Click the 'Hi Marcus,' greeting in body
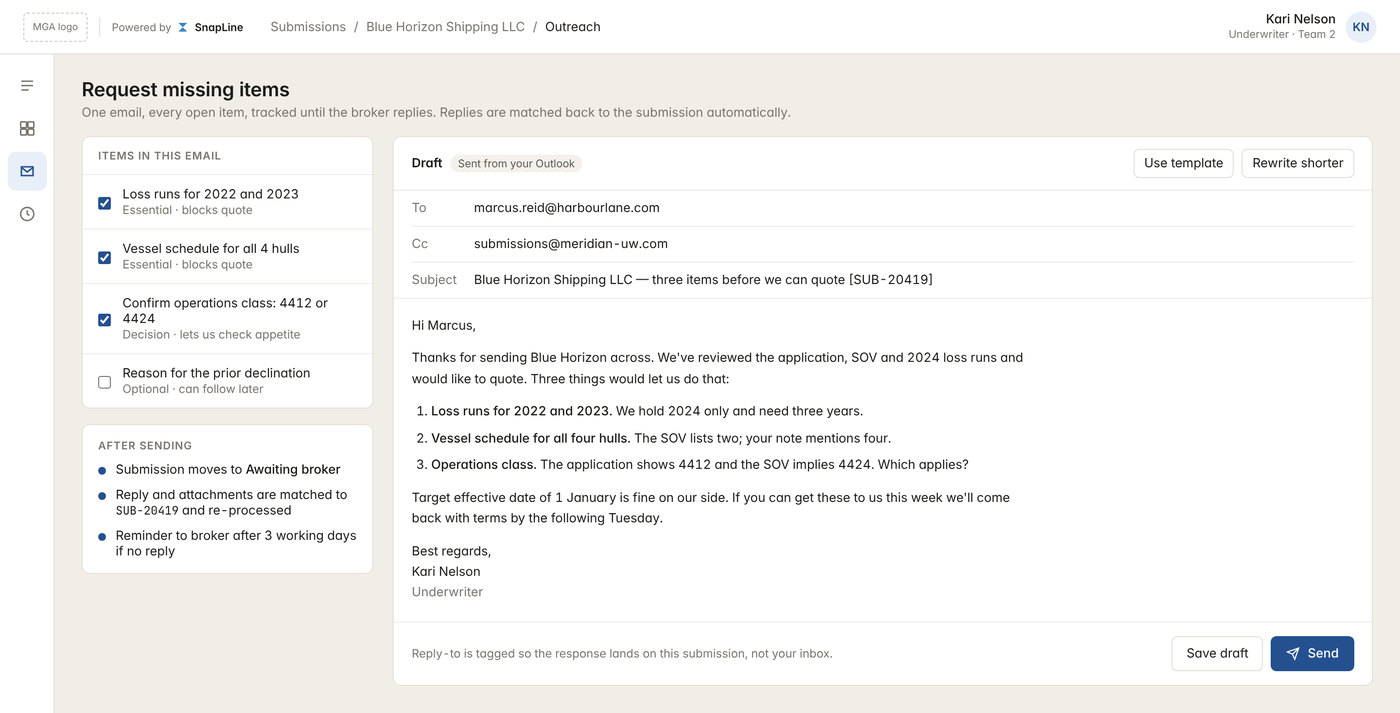This screenshot has width=1400, height=713. pos(444,325)
